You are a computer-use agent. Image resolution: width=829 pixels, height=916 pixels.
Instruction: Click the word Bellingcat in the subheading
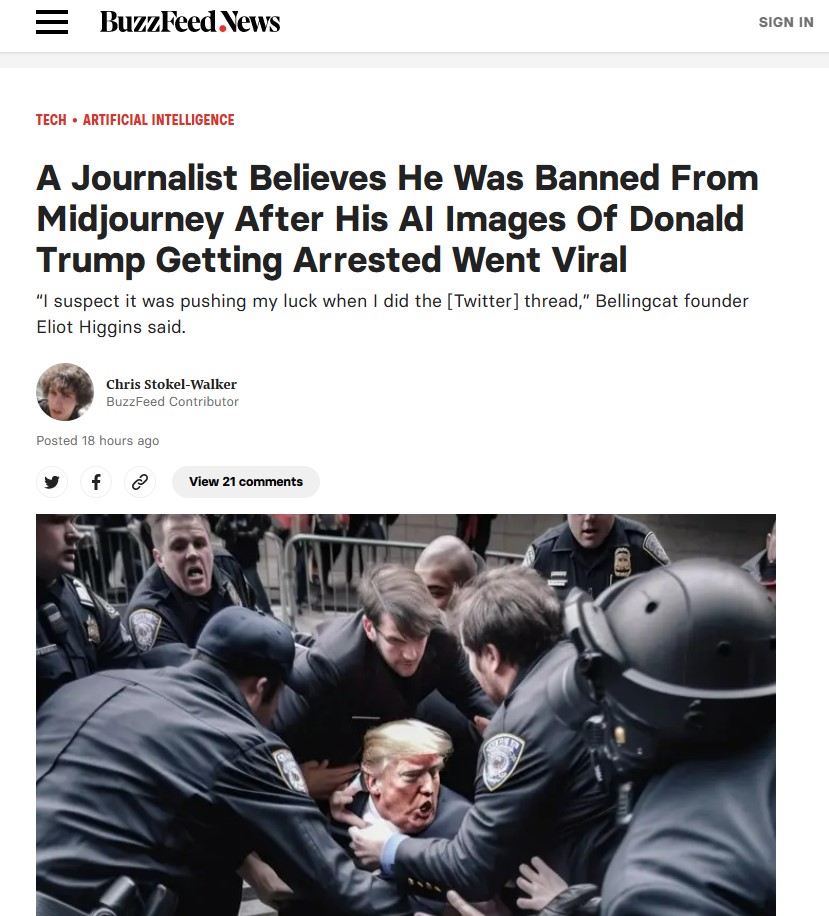[x=637, y=301]
